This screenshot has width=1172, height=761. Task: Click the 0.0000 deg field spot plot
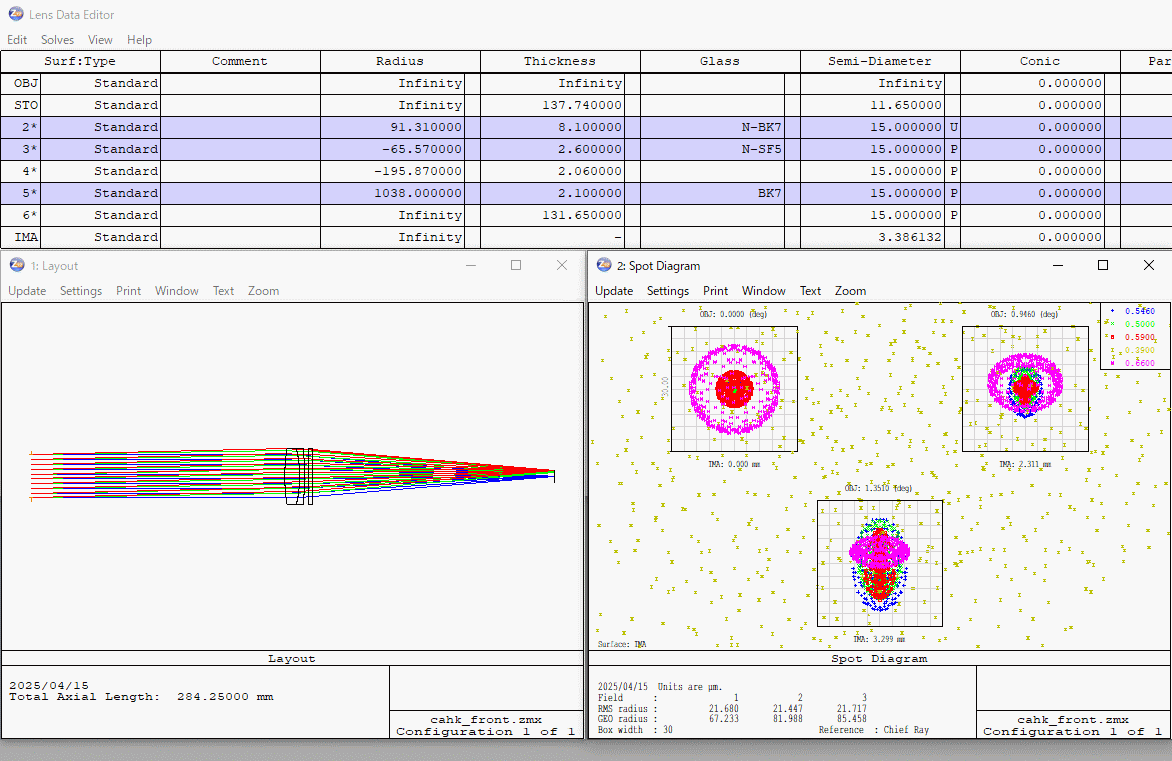[734, 389]
